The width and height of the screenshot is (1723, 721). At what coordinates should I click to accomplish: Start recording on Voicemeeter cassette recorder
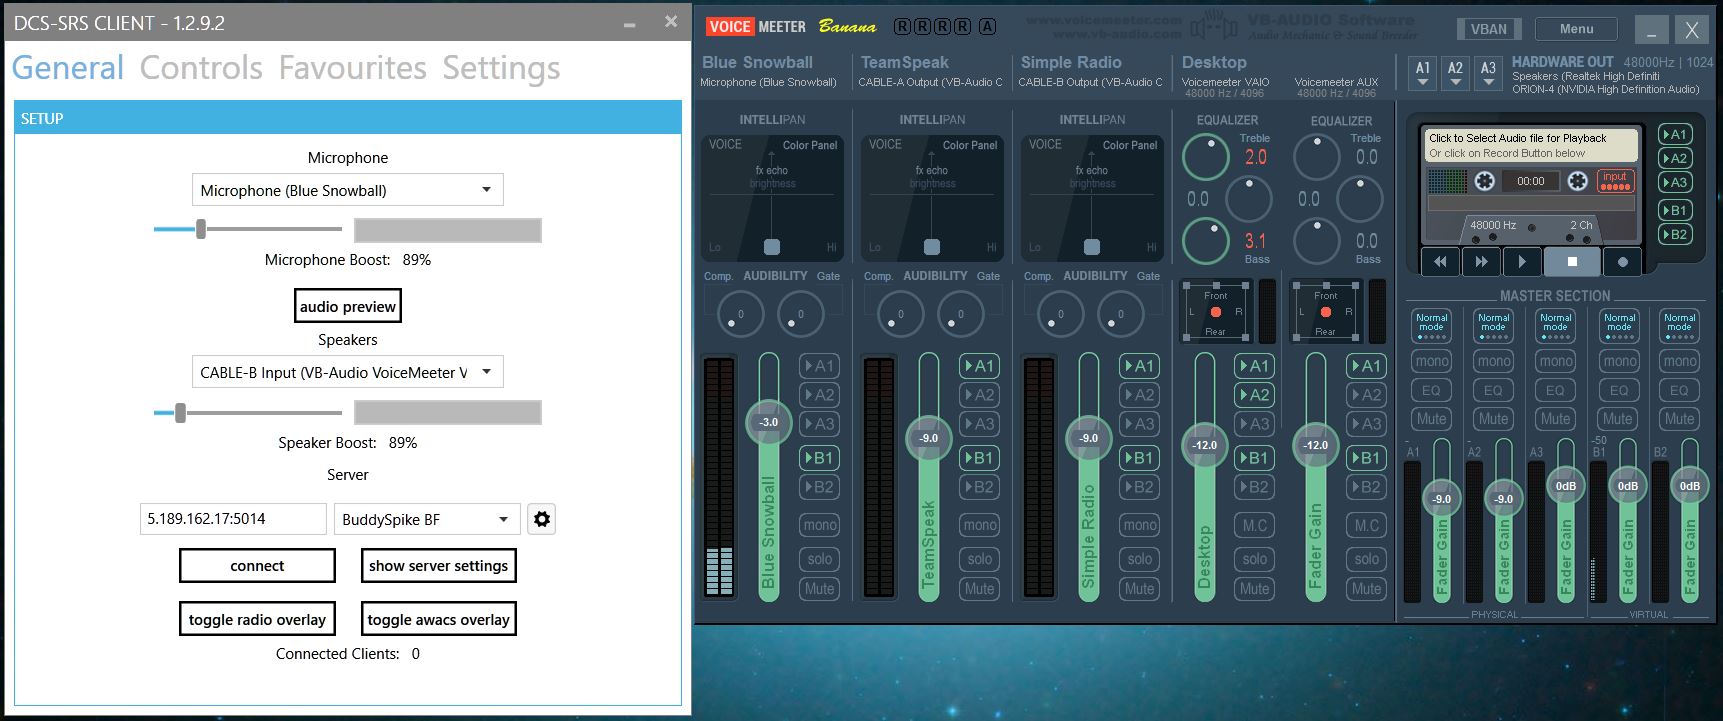1622,262
